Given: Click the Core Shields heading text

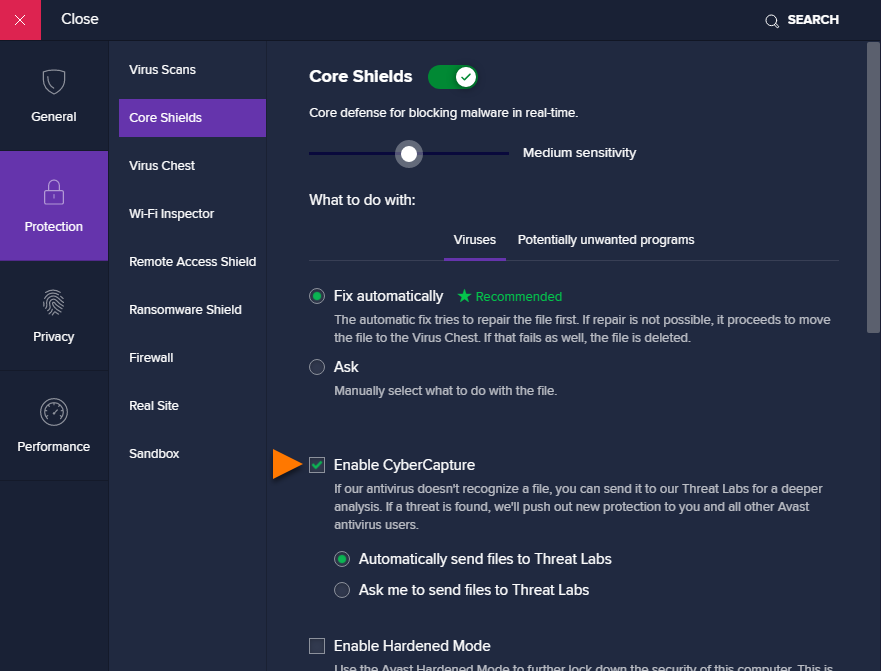Looking at the screenshot, I should pos(361,76).
